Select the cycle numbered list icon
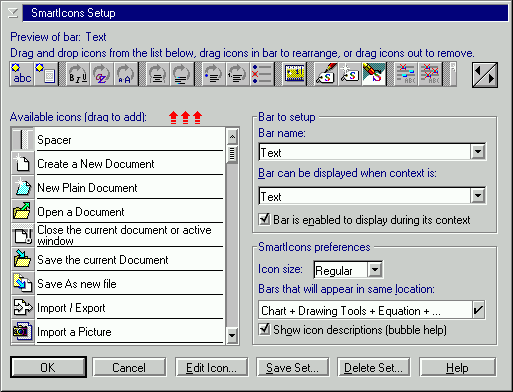 [x=237, y=74]
